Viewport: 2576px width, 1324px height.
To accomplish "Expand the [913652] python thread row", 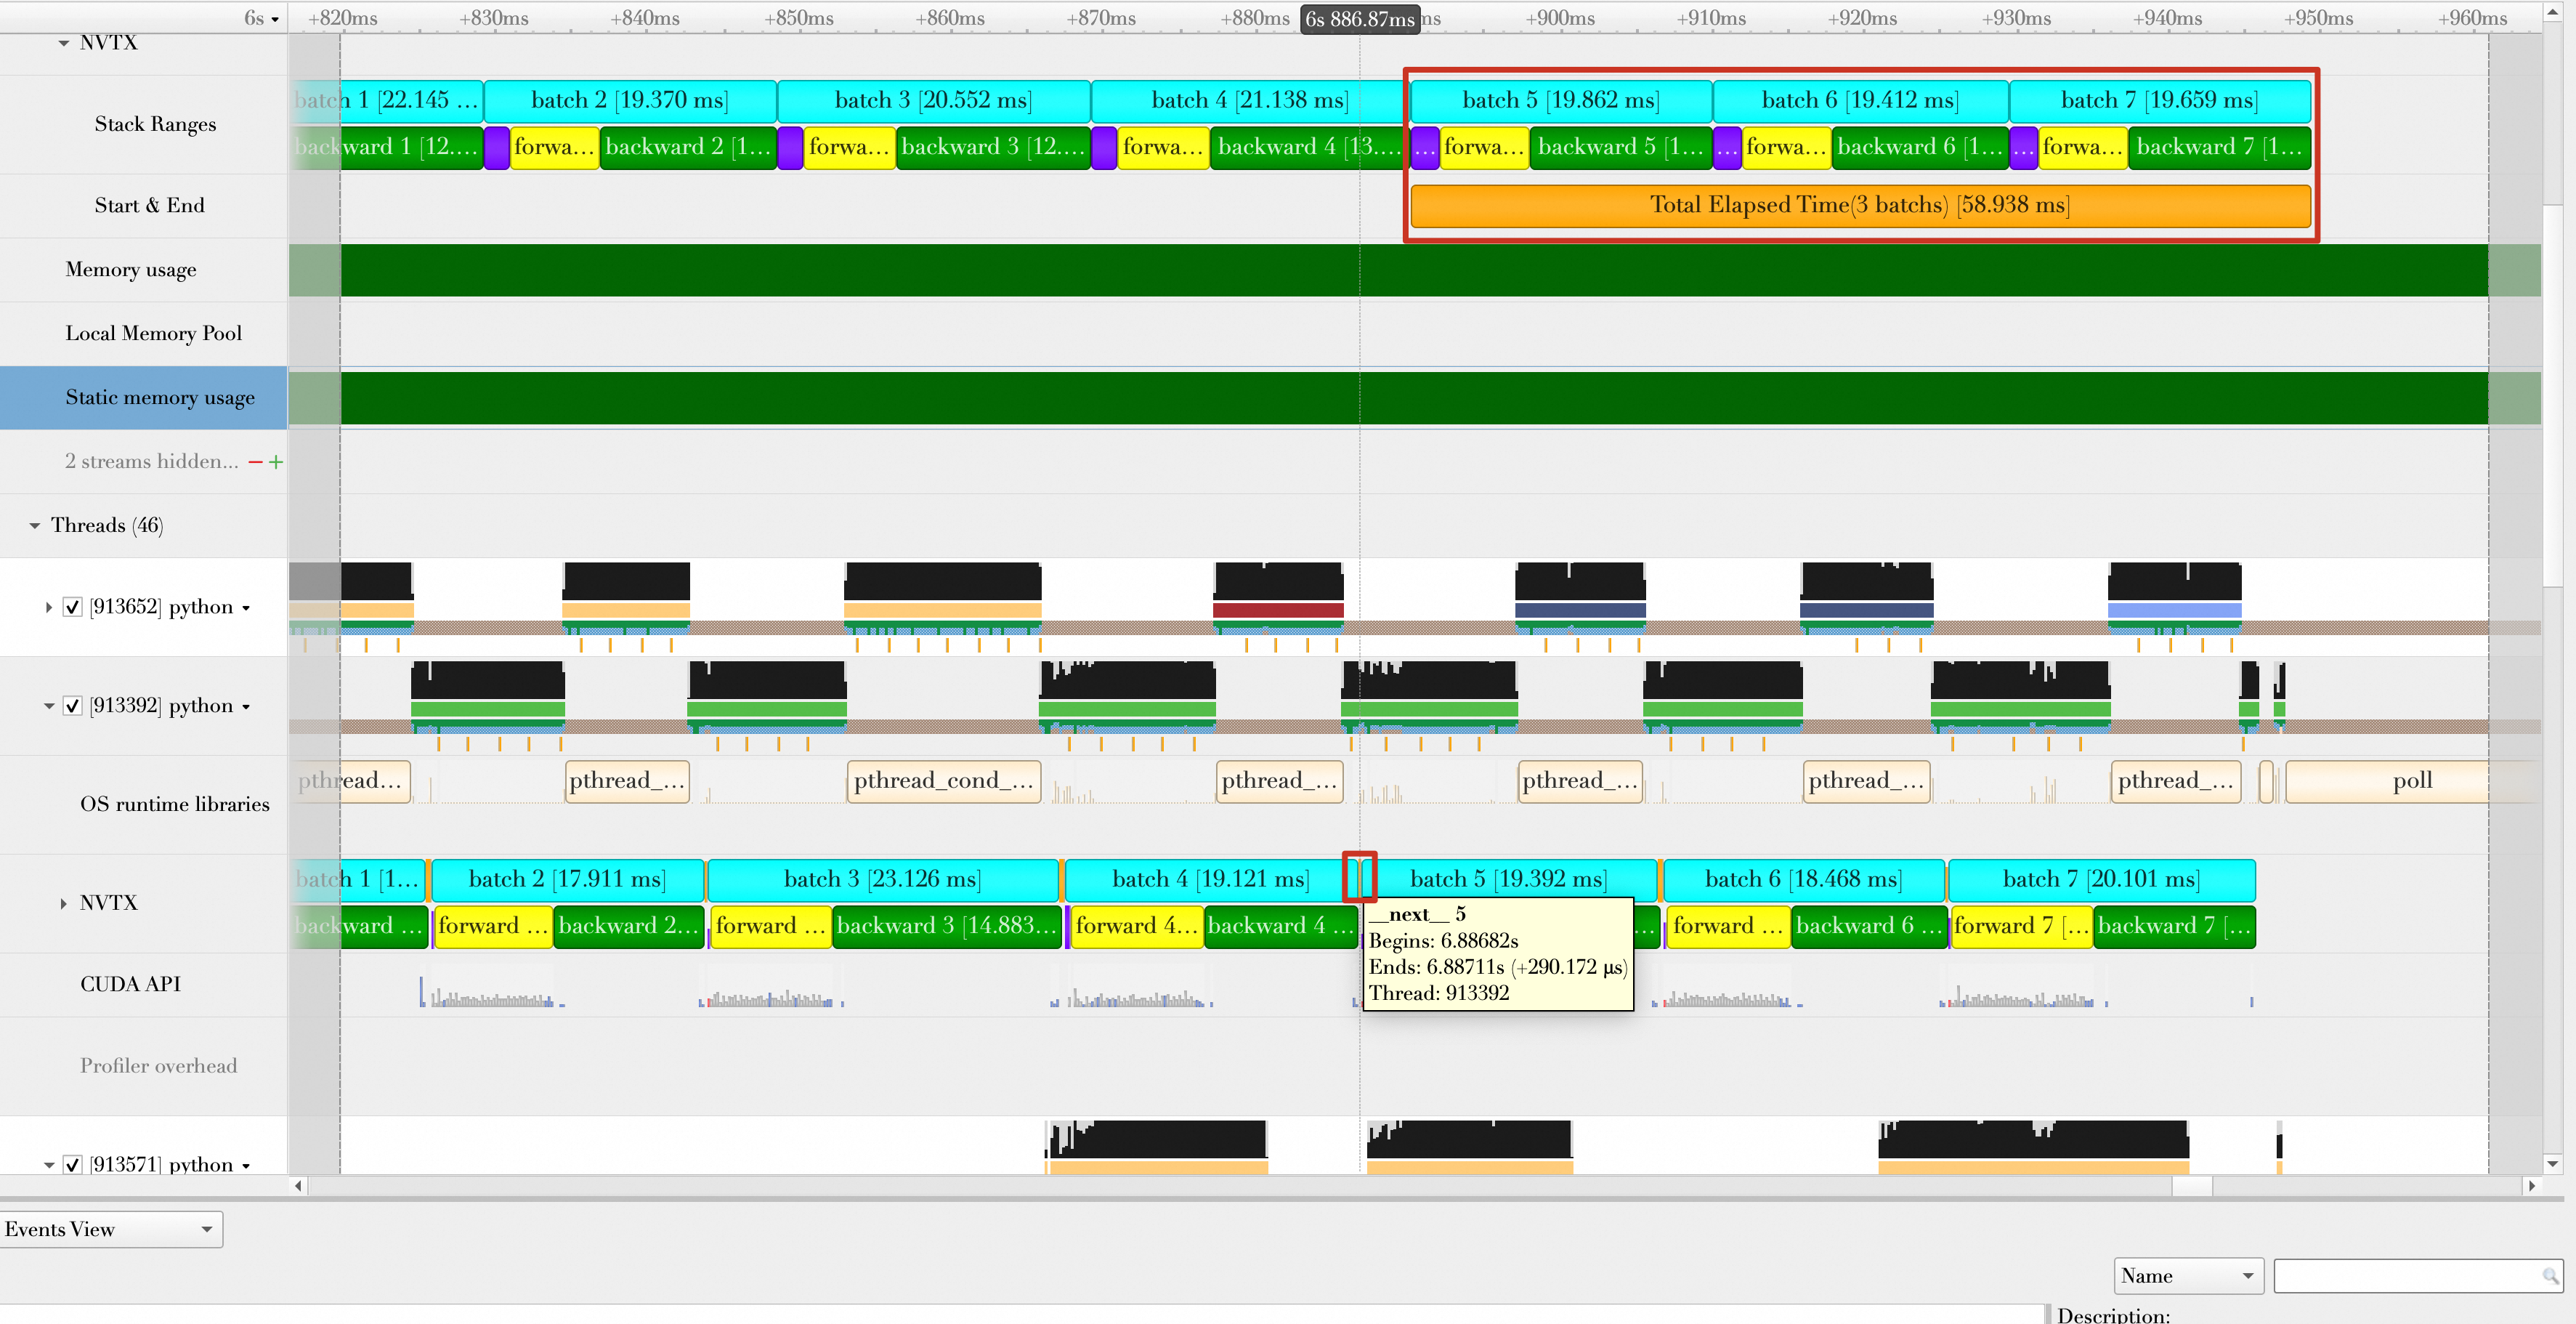I will tap(48, 607).
